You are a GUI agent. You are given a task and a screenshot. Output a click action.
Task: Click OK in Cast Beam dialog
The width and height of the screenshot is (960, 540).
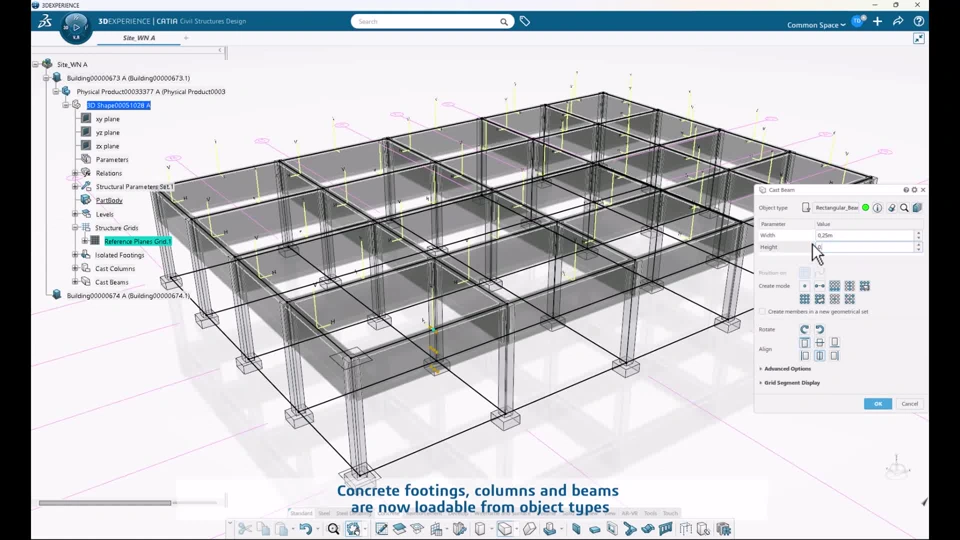point(878,404)
